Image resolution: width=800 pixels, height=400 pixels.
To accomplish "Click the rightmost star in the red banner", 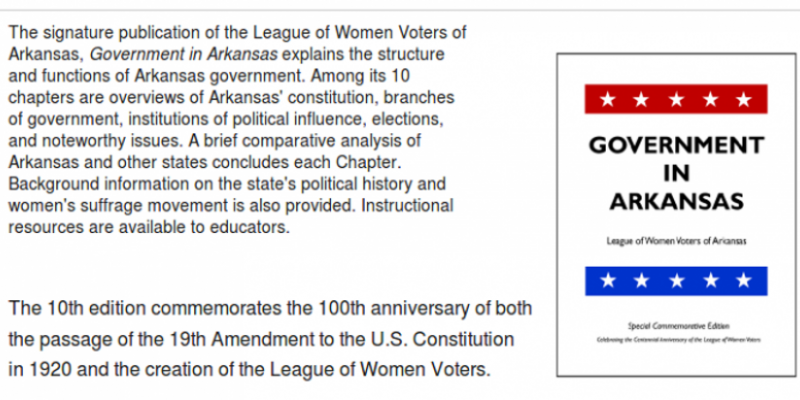I will 742,100.
